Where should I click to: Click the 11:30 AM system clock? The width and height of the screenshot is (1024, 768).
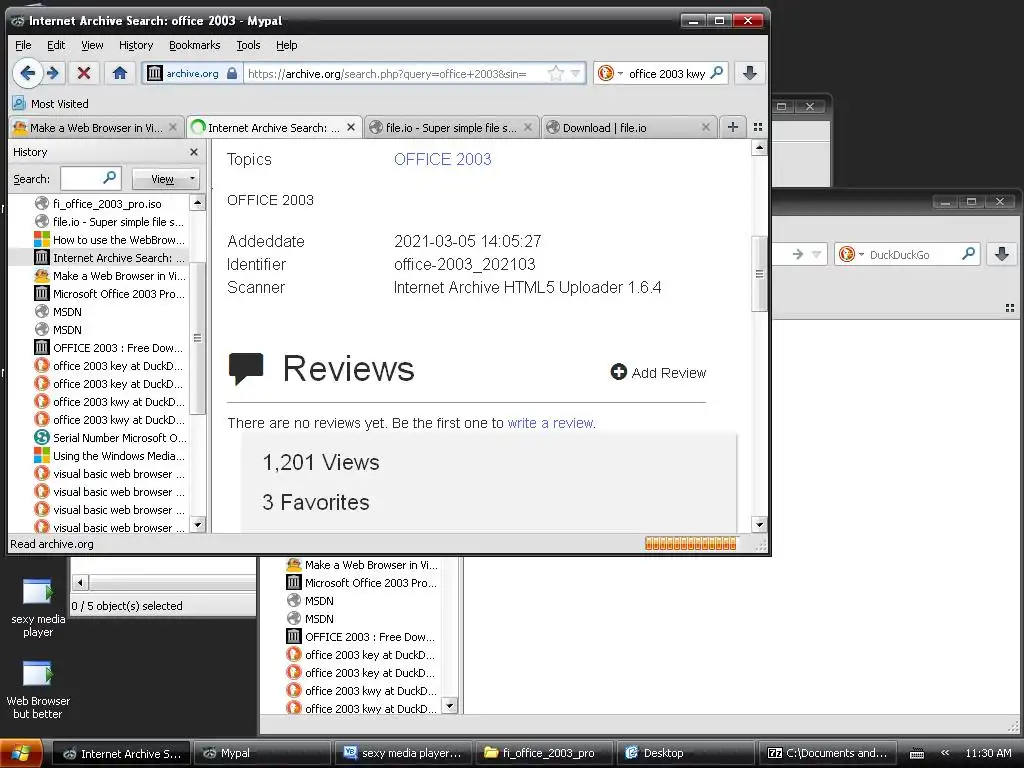(988, 754)
